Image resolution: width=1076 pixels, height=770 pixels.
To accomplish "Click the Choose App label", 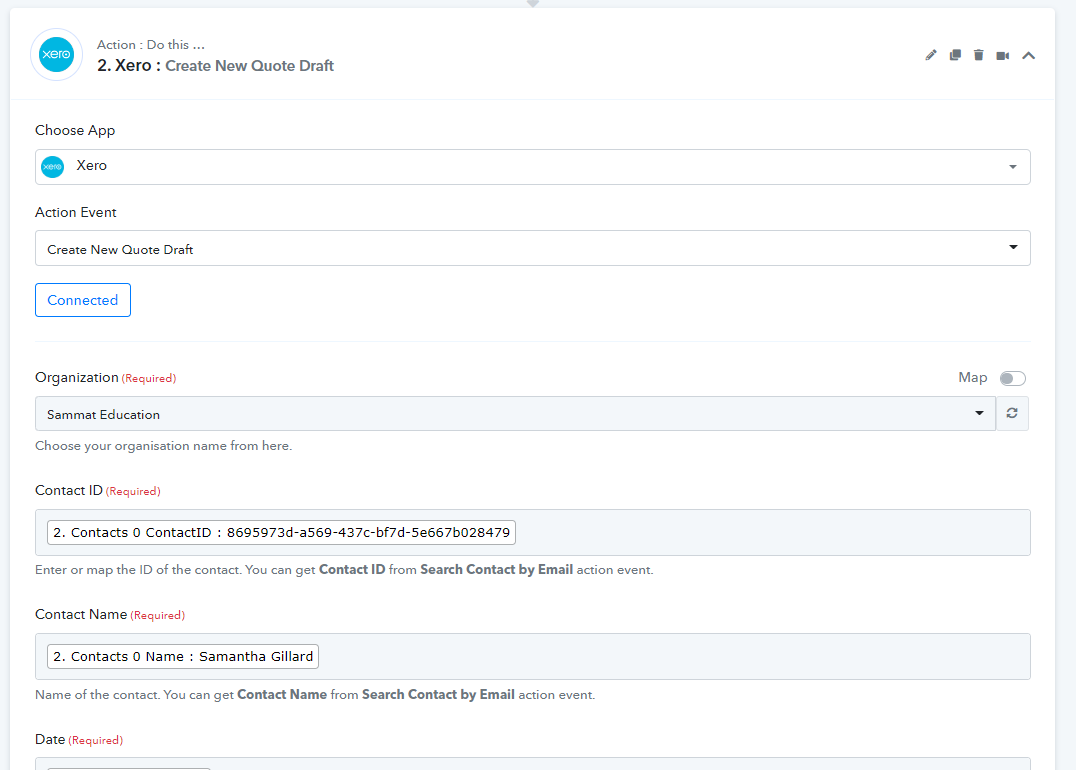I will (75, 130).
